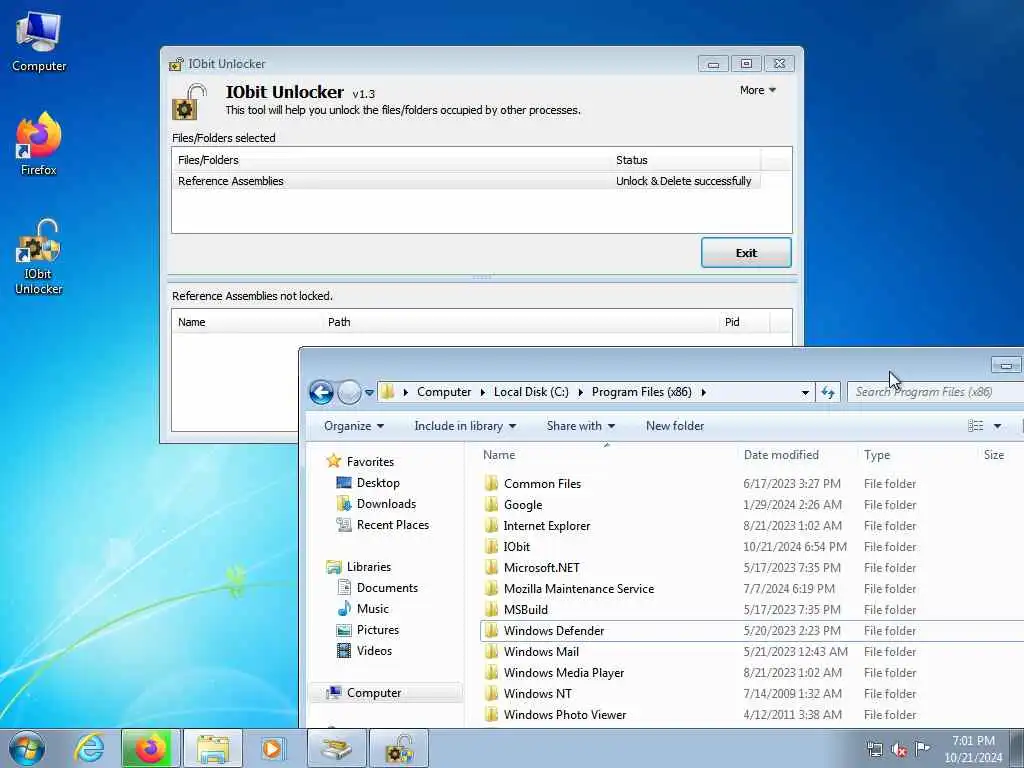Select the IObit folder icon
The height and width of the screenshot is (768, 1024).
(492, 546)
